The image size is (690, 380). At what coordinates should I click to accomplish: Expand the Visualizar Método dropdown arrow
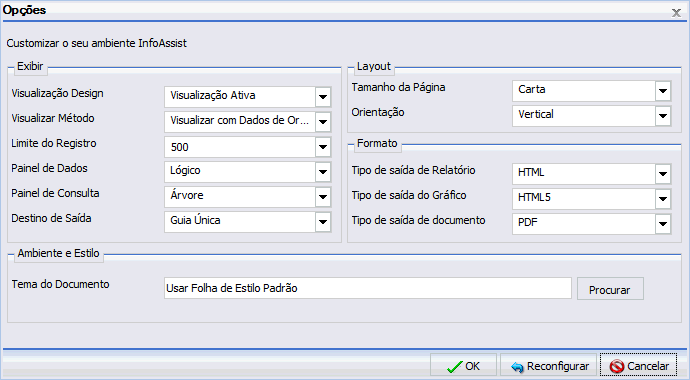tap(323, 122)
